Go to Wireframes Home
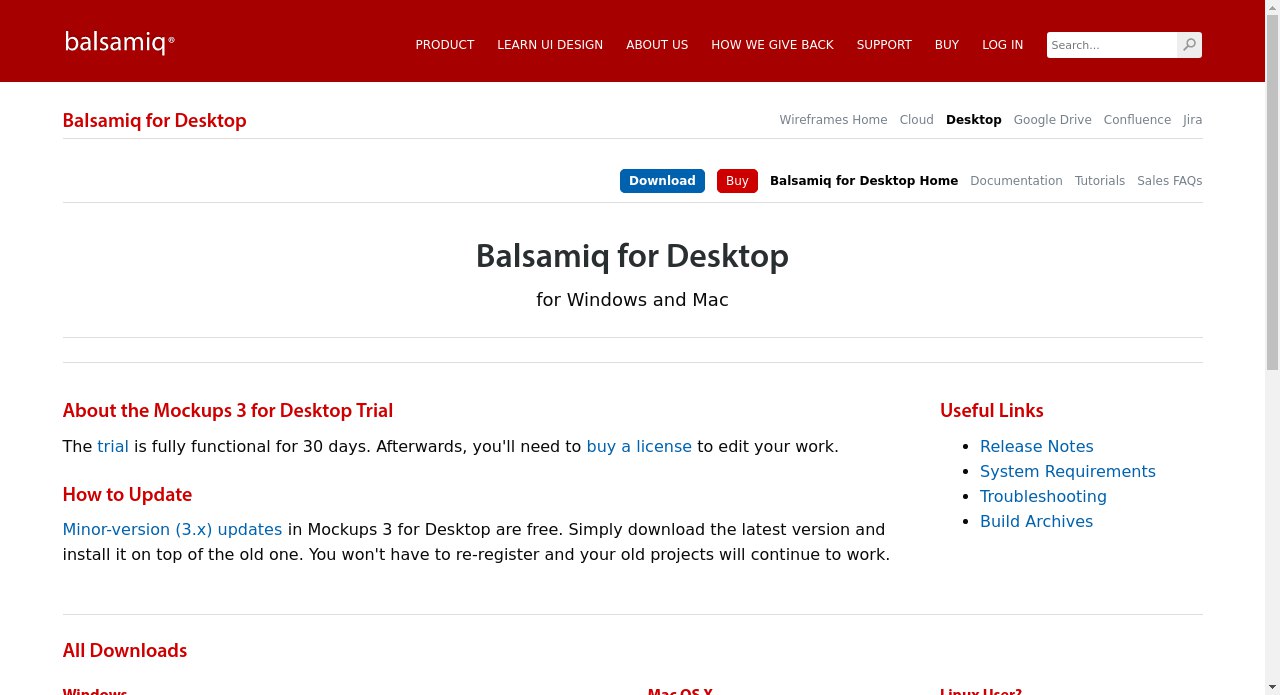Screen dimensions: 1280x695 click(x=833, y=120)
